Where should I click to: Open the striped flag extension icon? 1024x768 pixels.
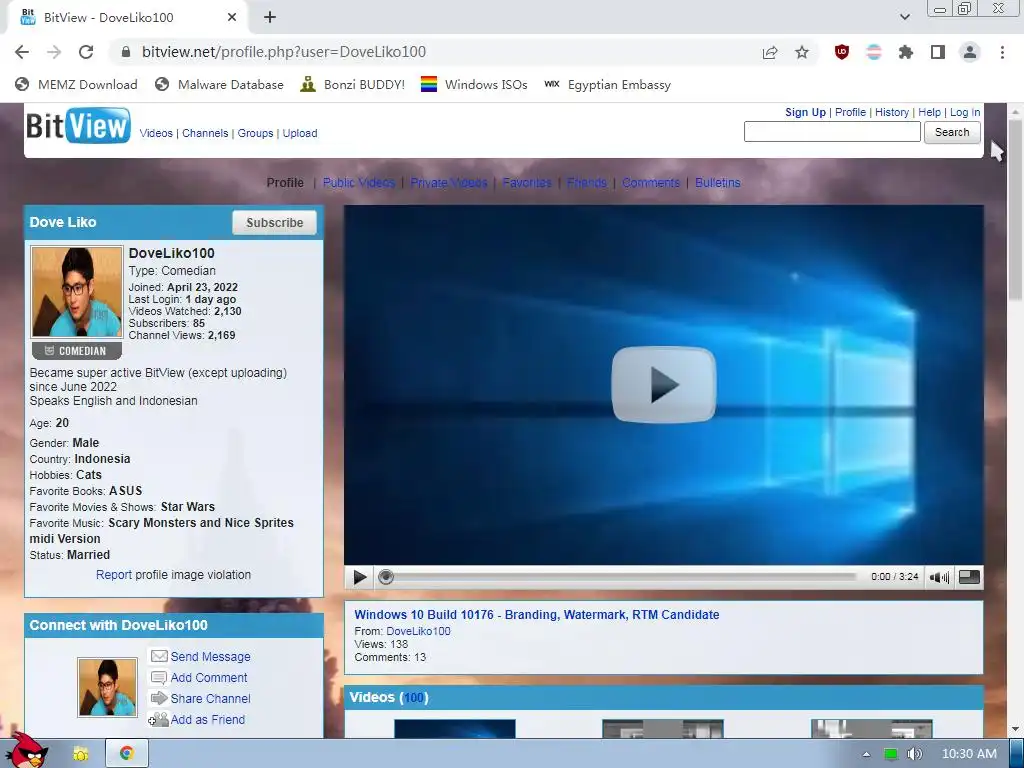click(874, 52)
